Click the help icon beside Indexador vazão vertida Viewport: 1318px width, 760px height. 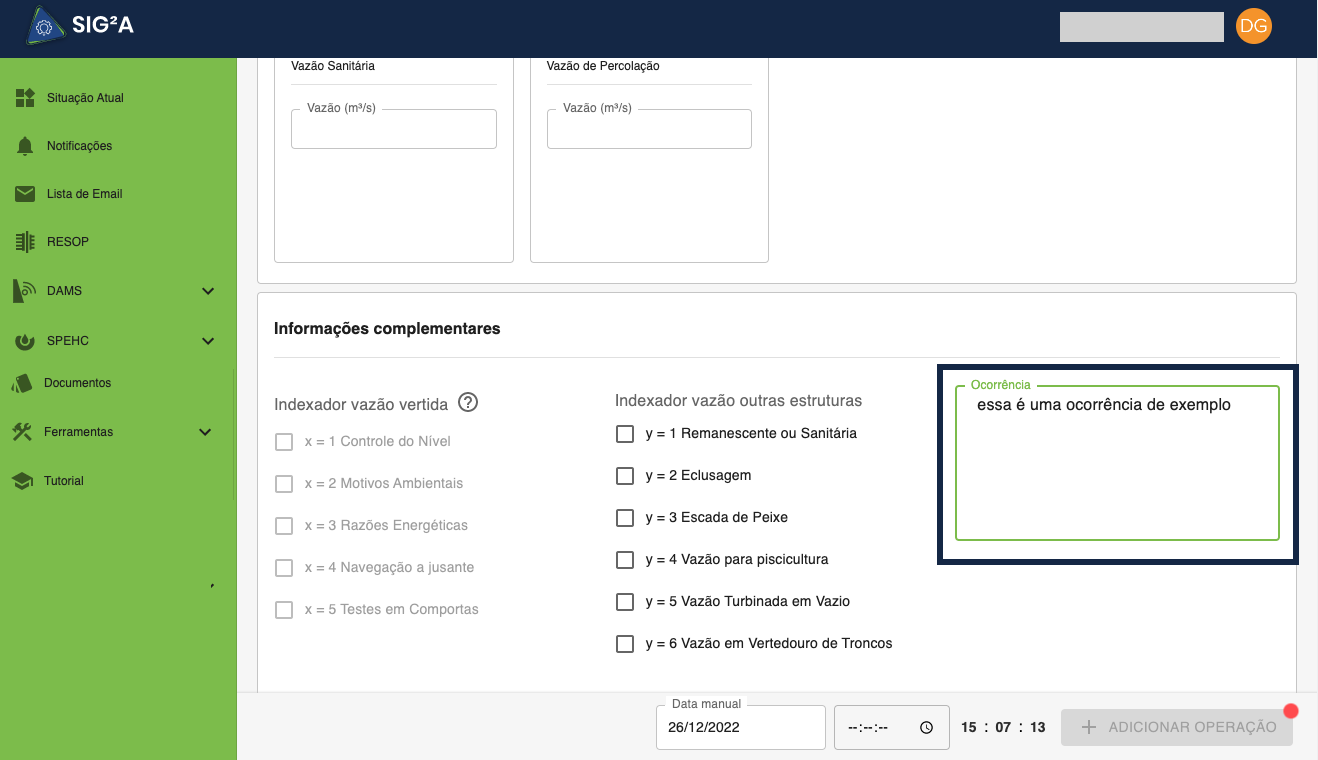click(x=467, y=403)
